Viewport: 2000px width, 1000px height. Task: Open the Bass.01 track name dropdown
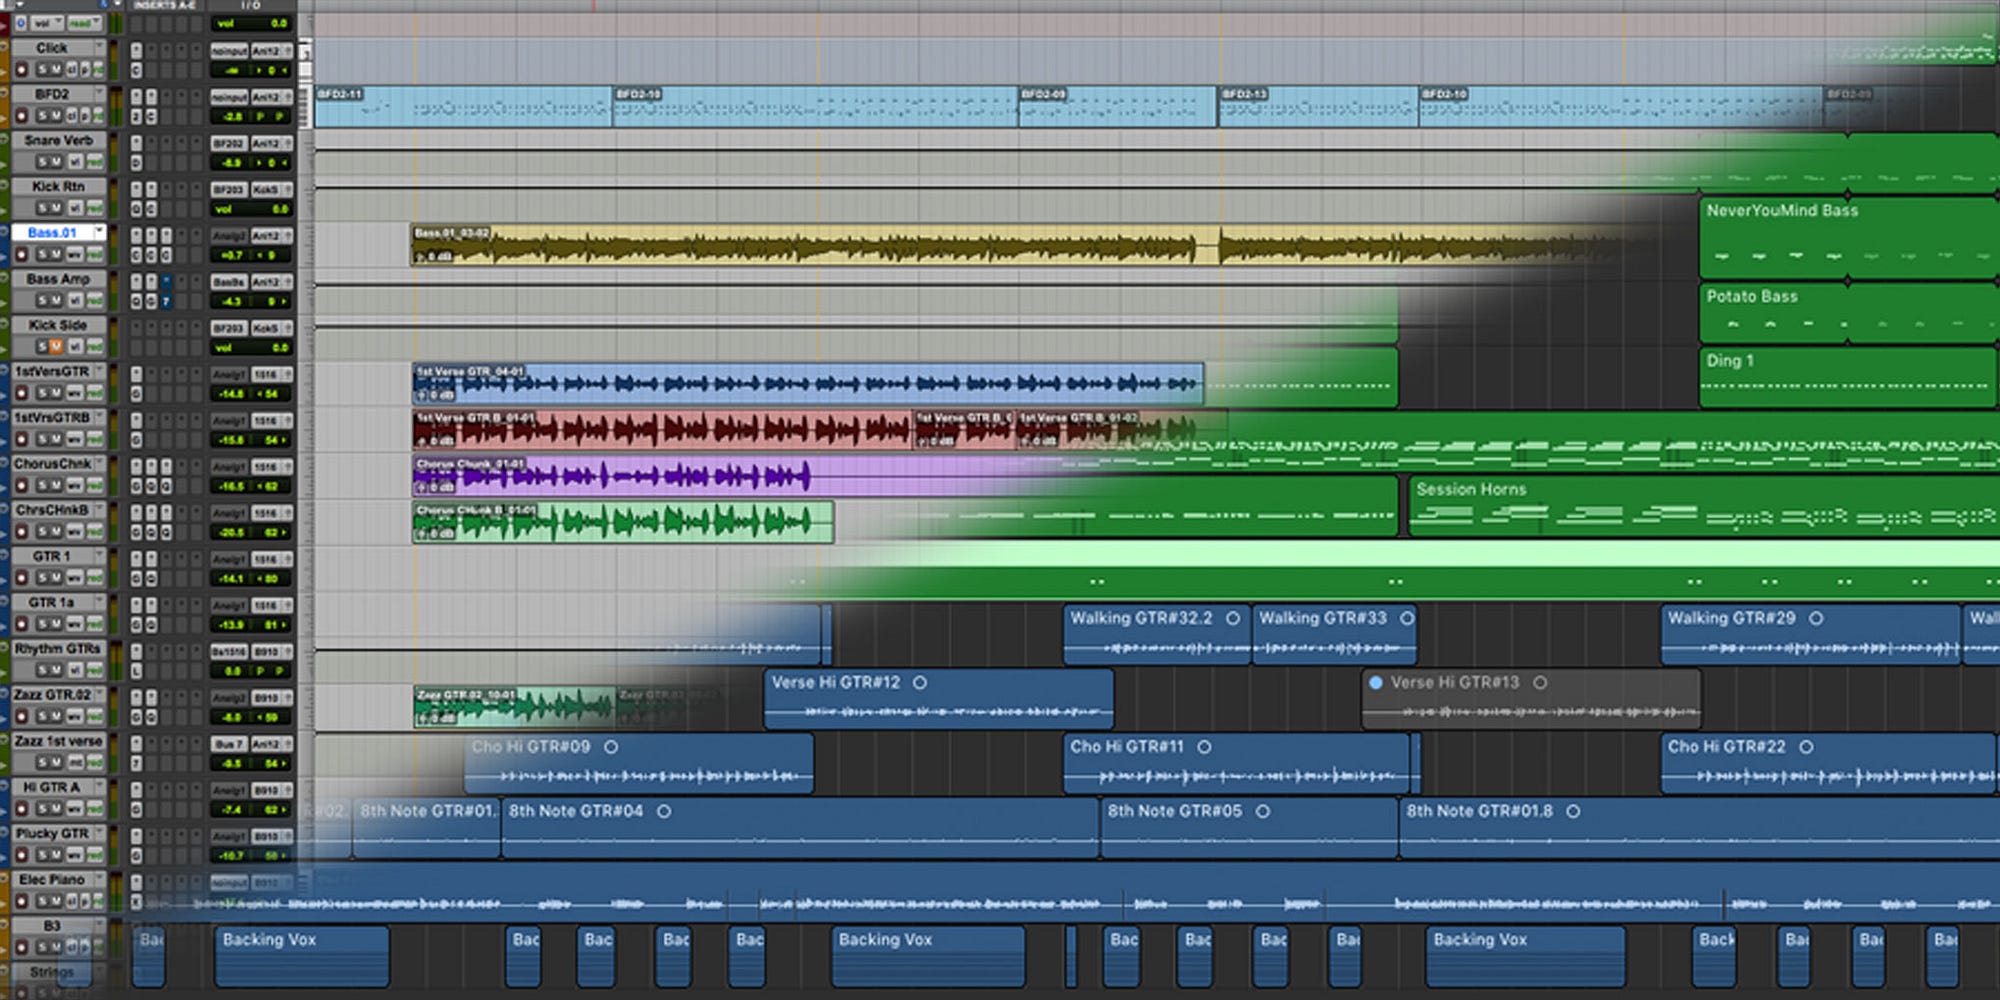(99, 231)
